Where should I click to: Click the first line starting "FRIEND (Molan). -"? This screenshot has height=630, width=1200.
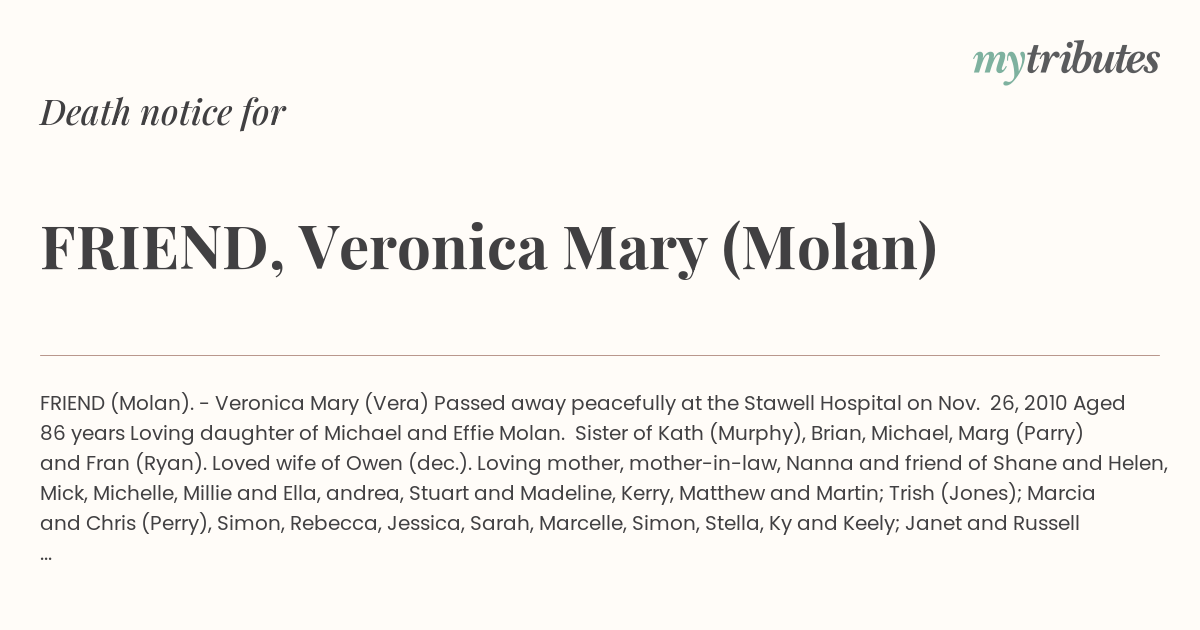(x=583, y=403)
